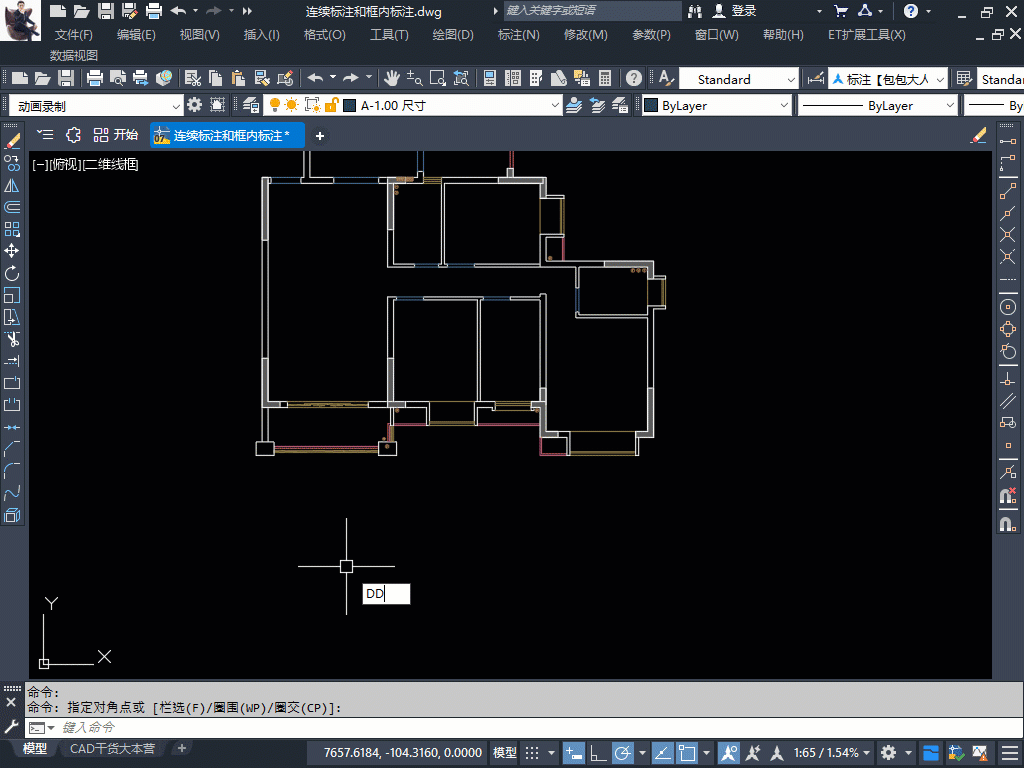Select the Pan hand tool
1024x768 pixels.
click(x=391, y=78)
